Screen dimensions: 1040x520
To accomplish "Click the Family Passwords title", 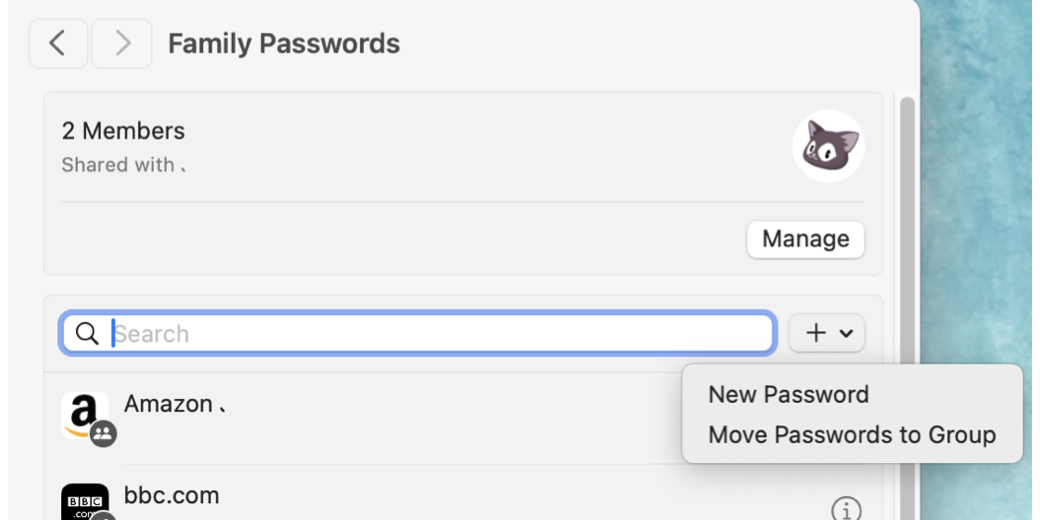I will pyautogui.click(x=284, y=44).
